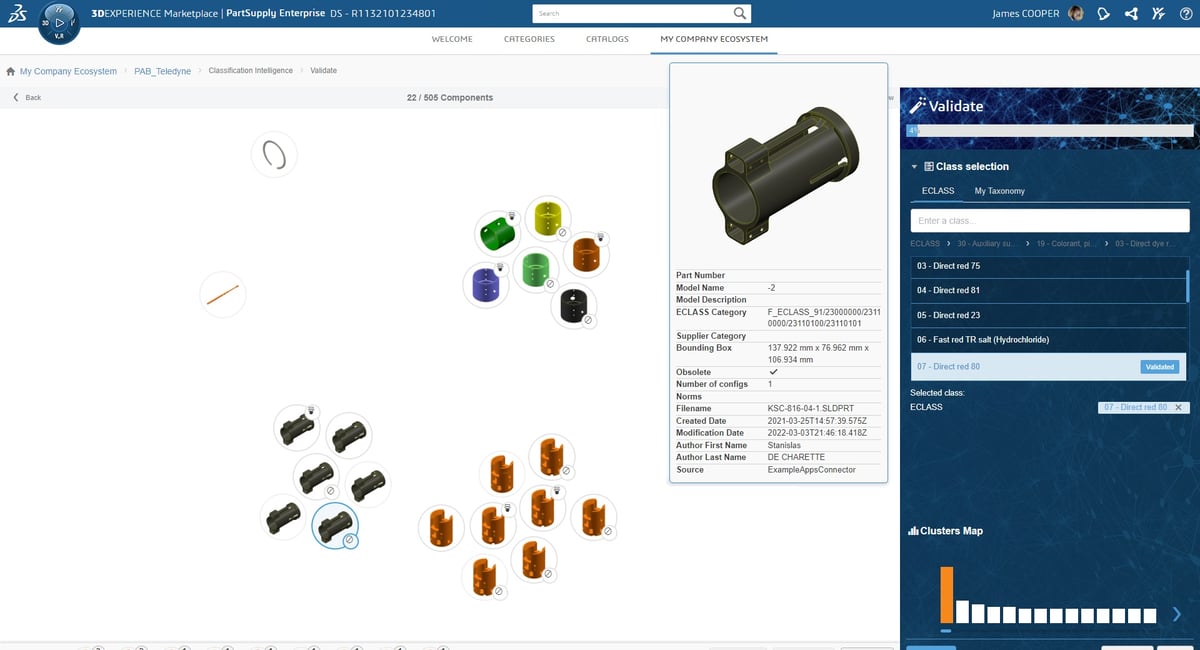This screenshot has height=650, width=1200.
Task: Focus the top Search field
Action: point(633,14)
